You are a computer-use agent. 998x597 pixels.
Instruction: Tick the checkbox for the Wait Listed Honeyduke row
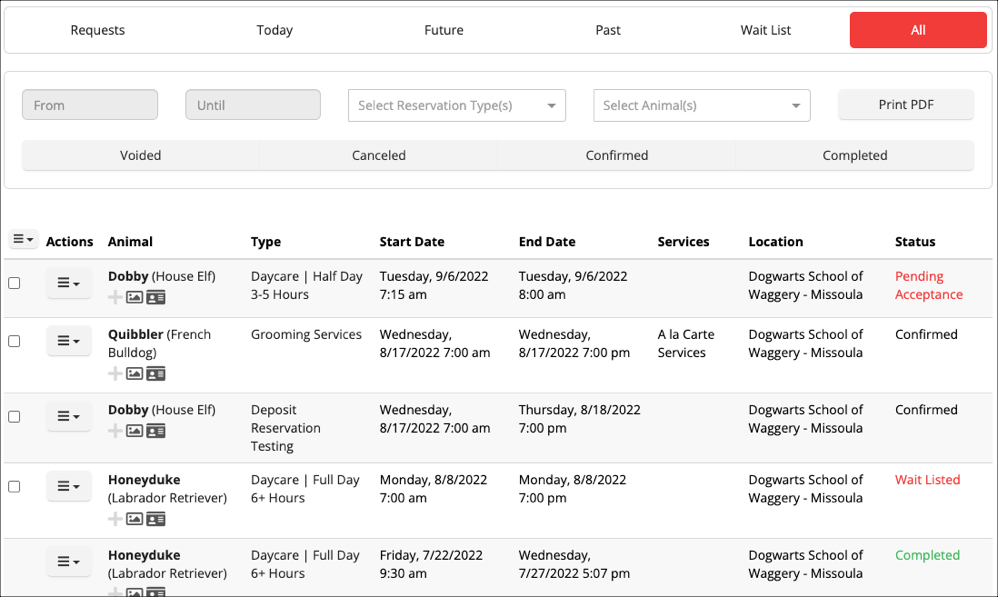(14, 487)
